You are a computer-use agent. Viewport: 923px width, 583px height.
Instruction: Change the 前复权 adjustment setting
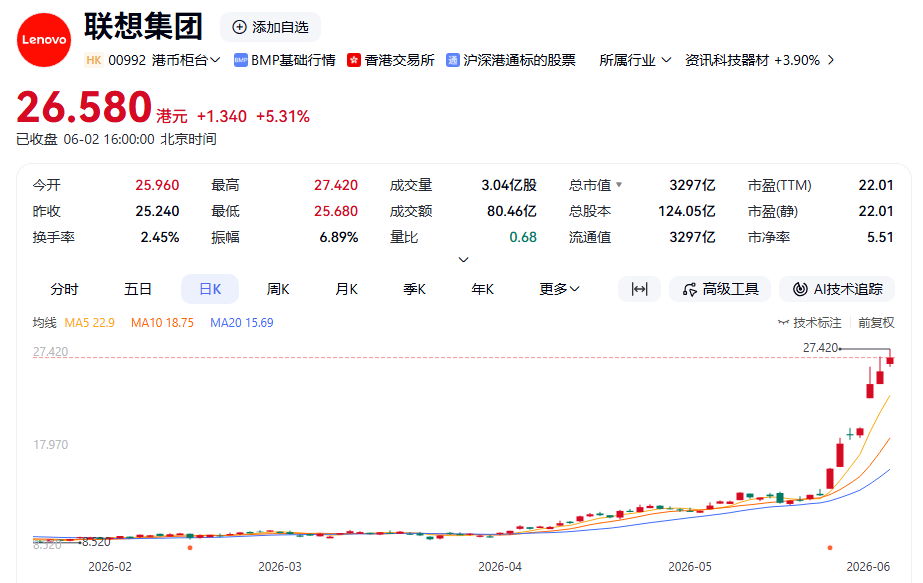(876, 323)
